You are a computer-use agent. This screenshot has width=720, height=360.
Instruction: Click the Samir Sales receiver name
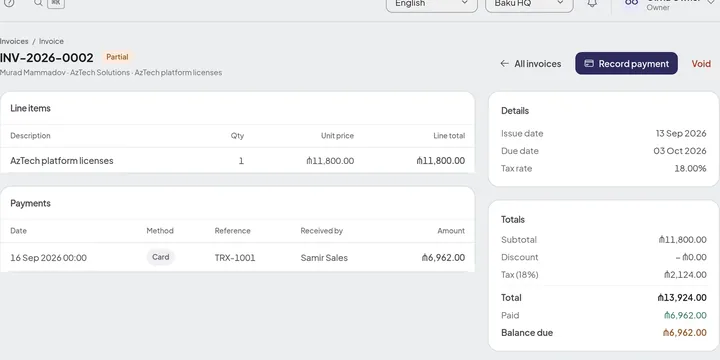(x=324, y=258)
